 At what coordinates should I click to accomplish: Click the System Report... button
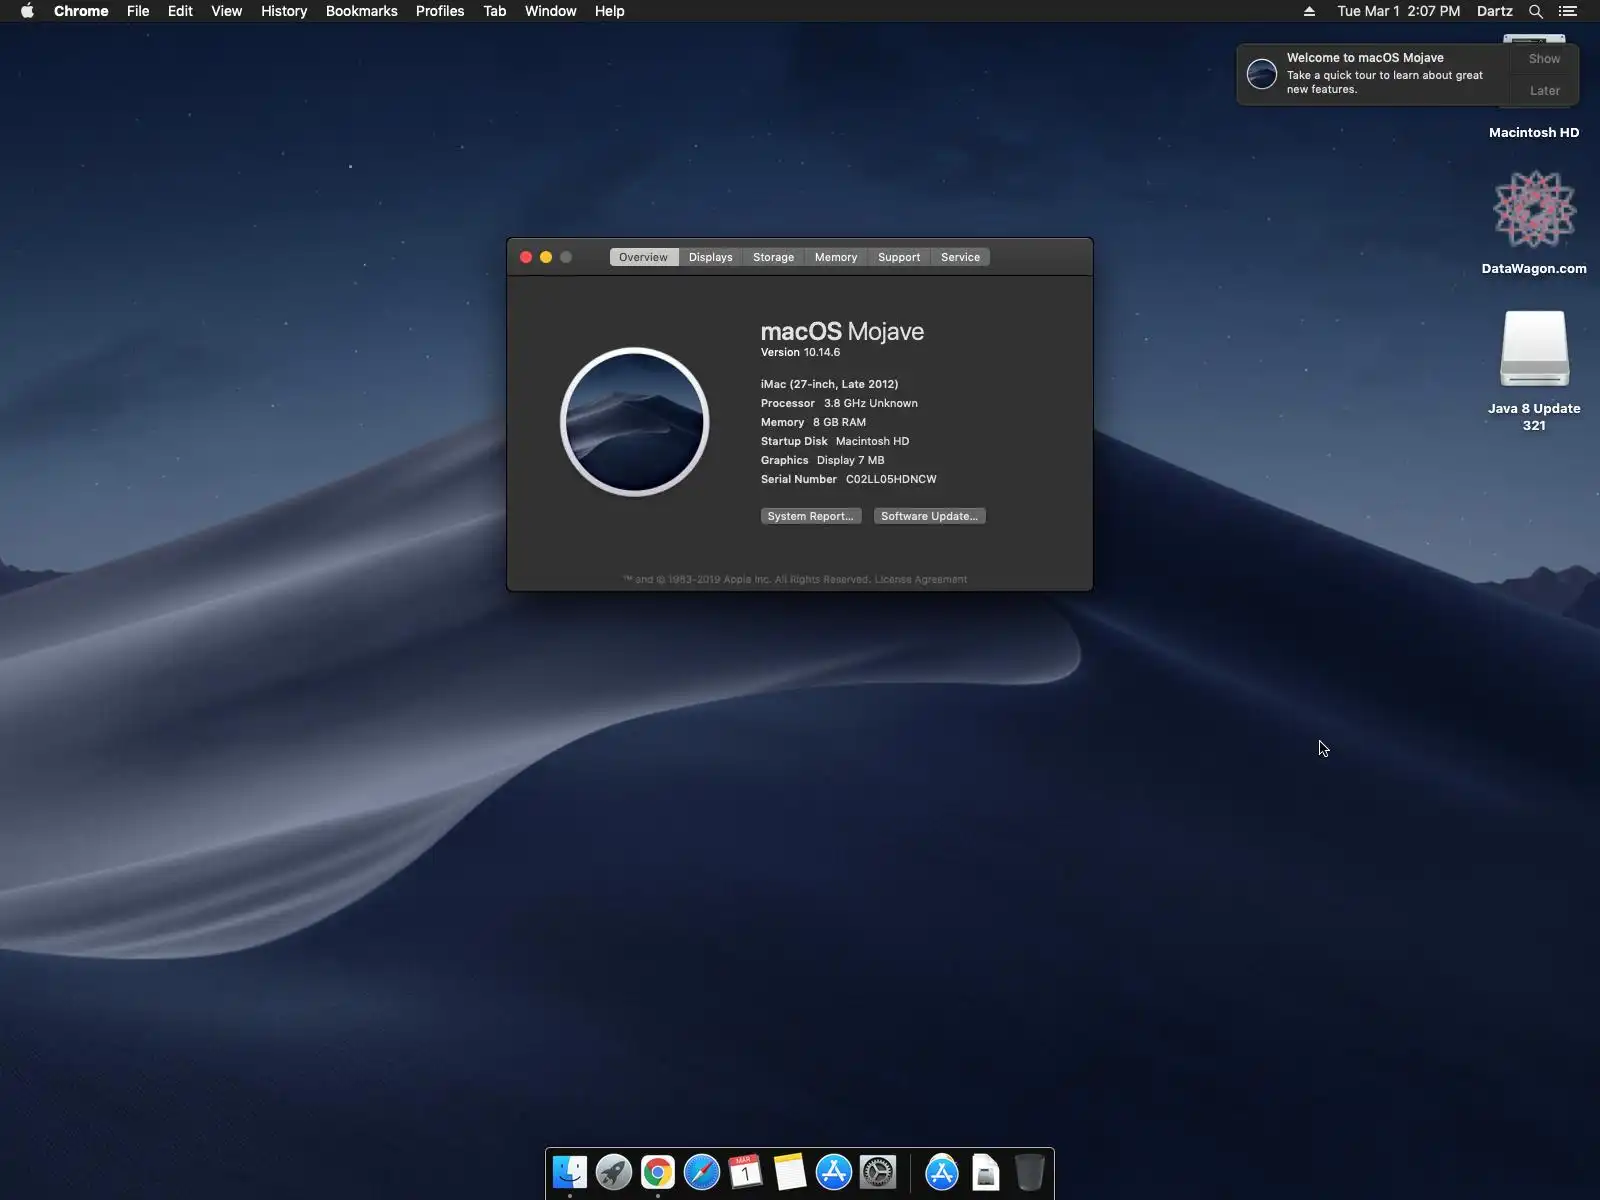point(811,516)
